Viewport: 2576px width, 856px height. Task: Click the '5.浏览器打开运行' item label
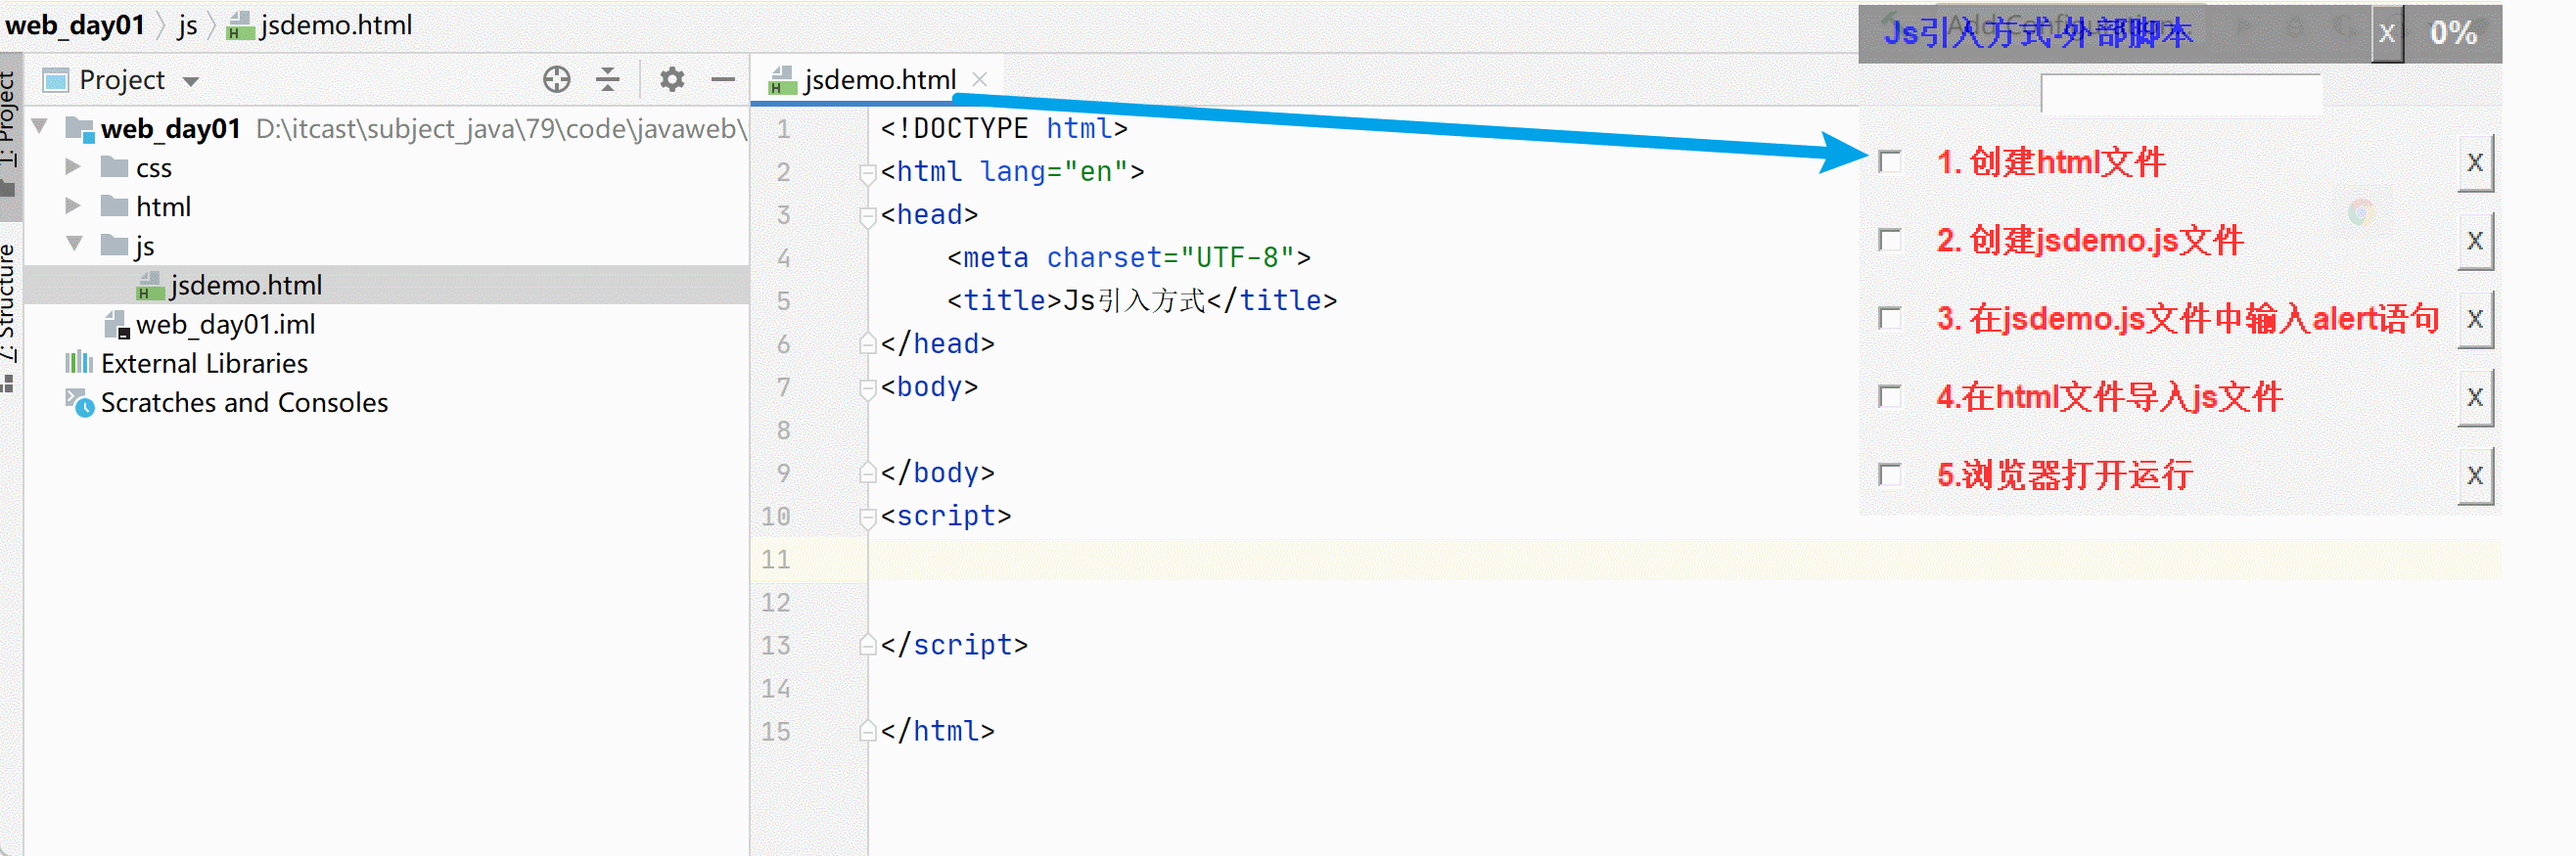point(2064,475)
